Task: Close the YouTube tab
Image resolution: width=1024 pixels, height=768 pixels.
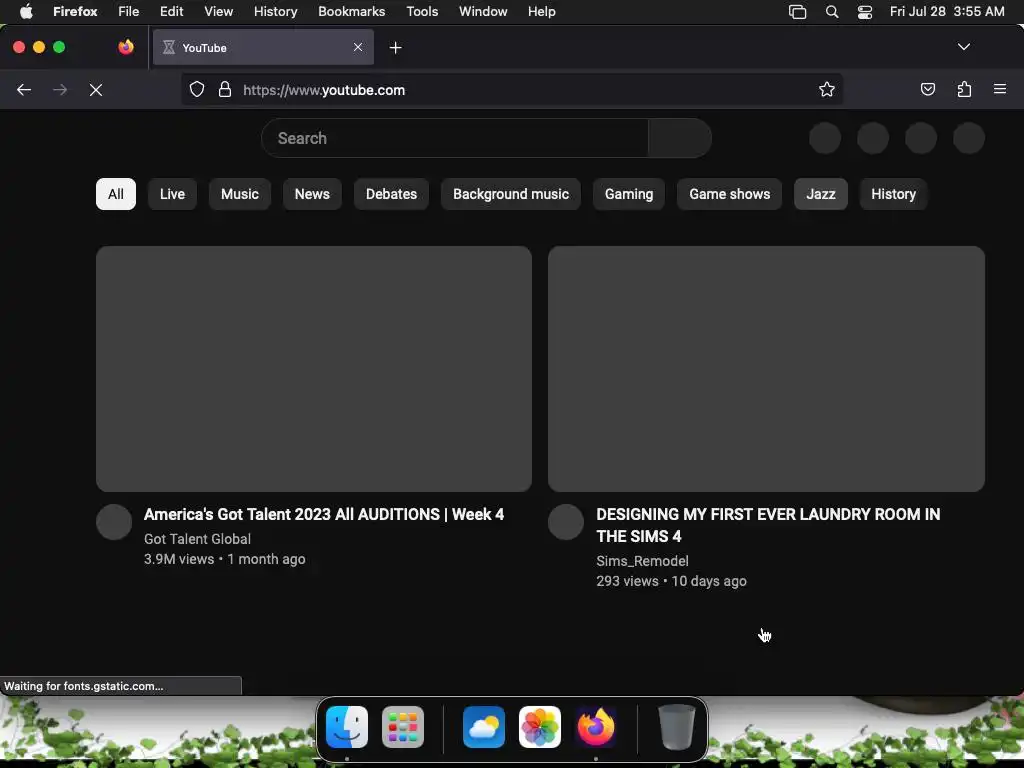Action: 358,47
